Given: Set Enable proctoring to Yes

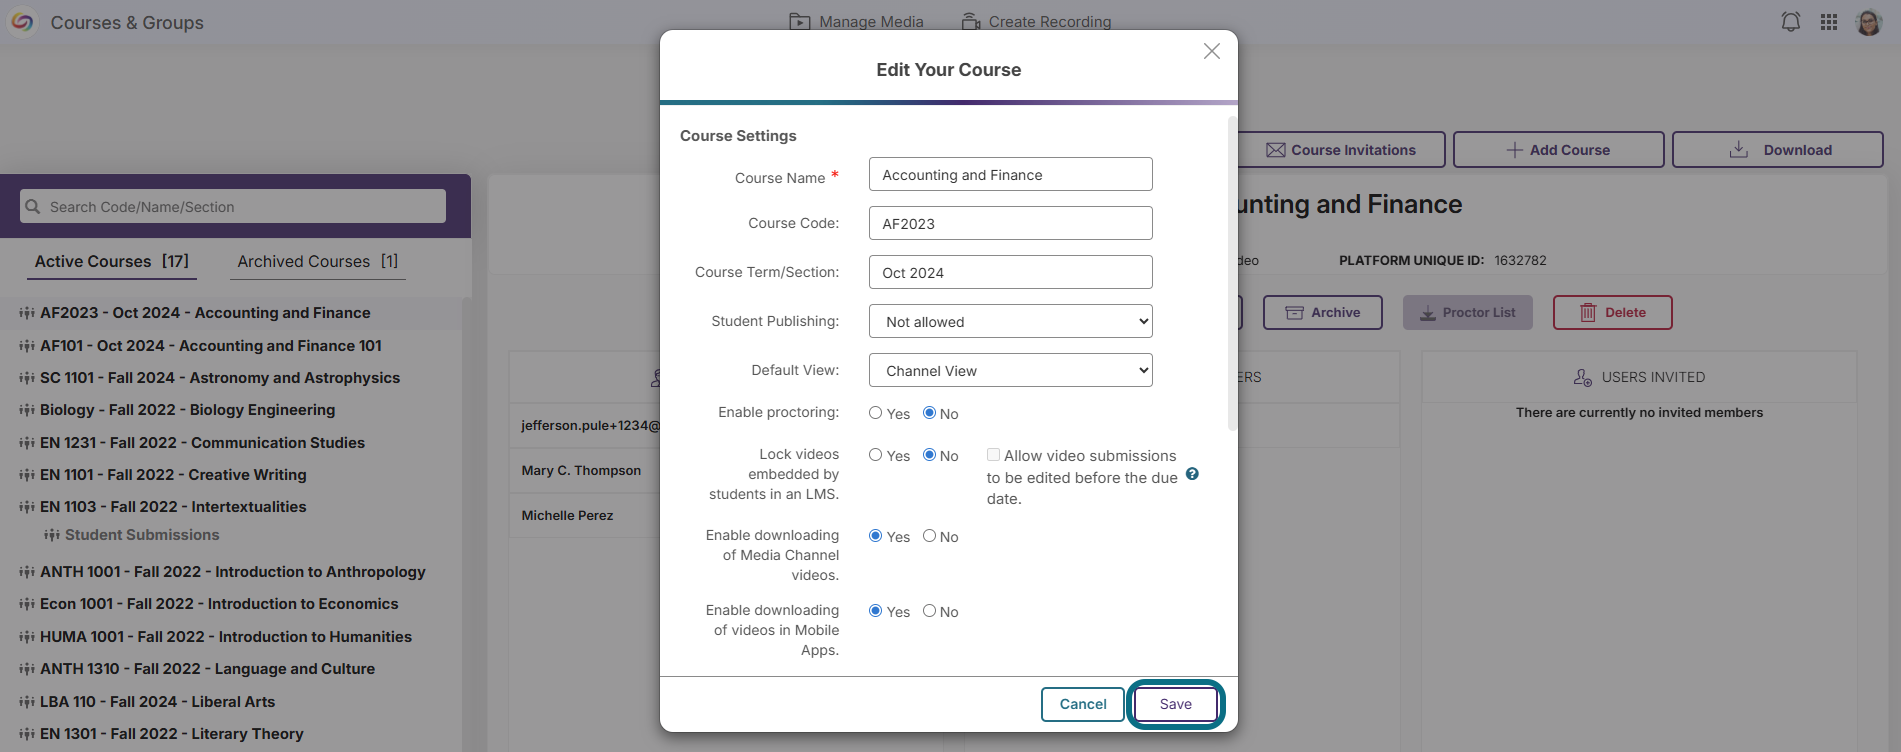Looking at the screenshot, I should pos(875,413).
